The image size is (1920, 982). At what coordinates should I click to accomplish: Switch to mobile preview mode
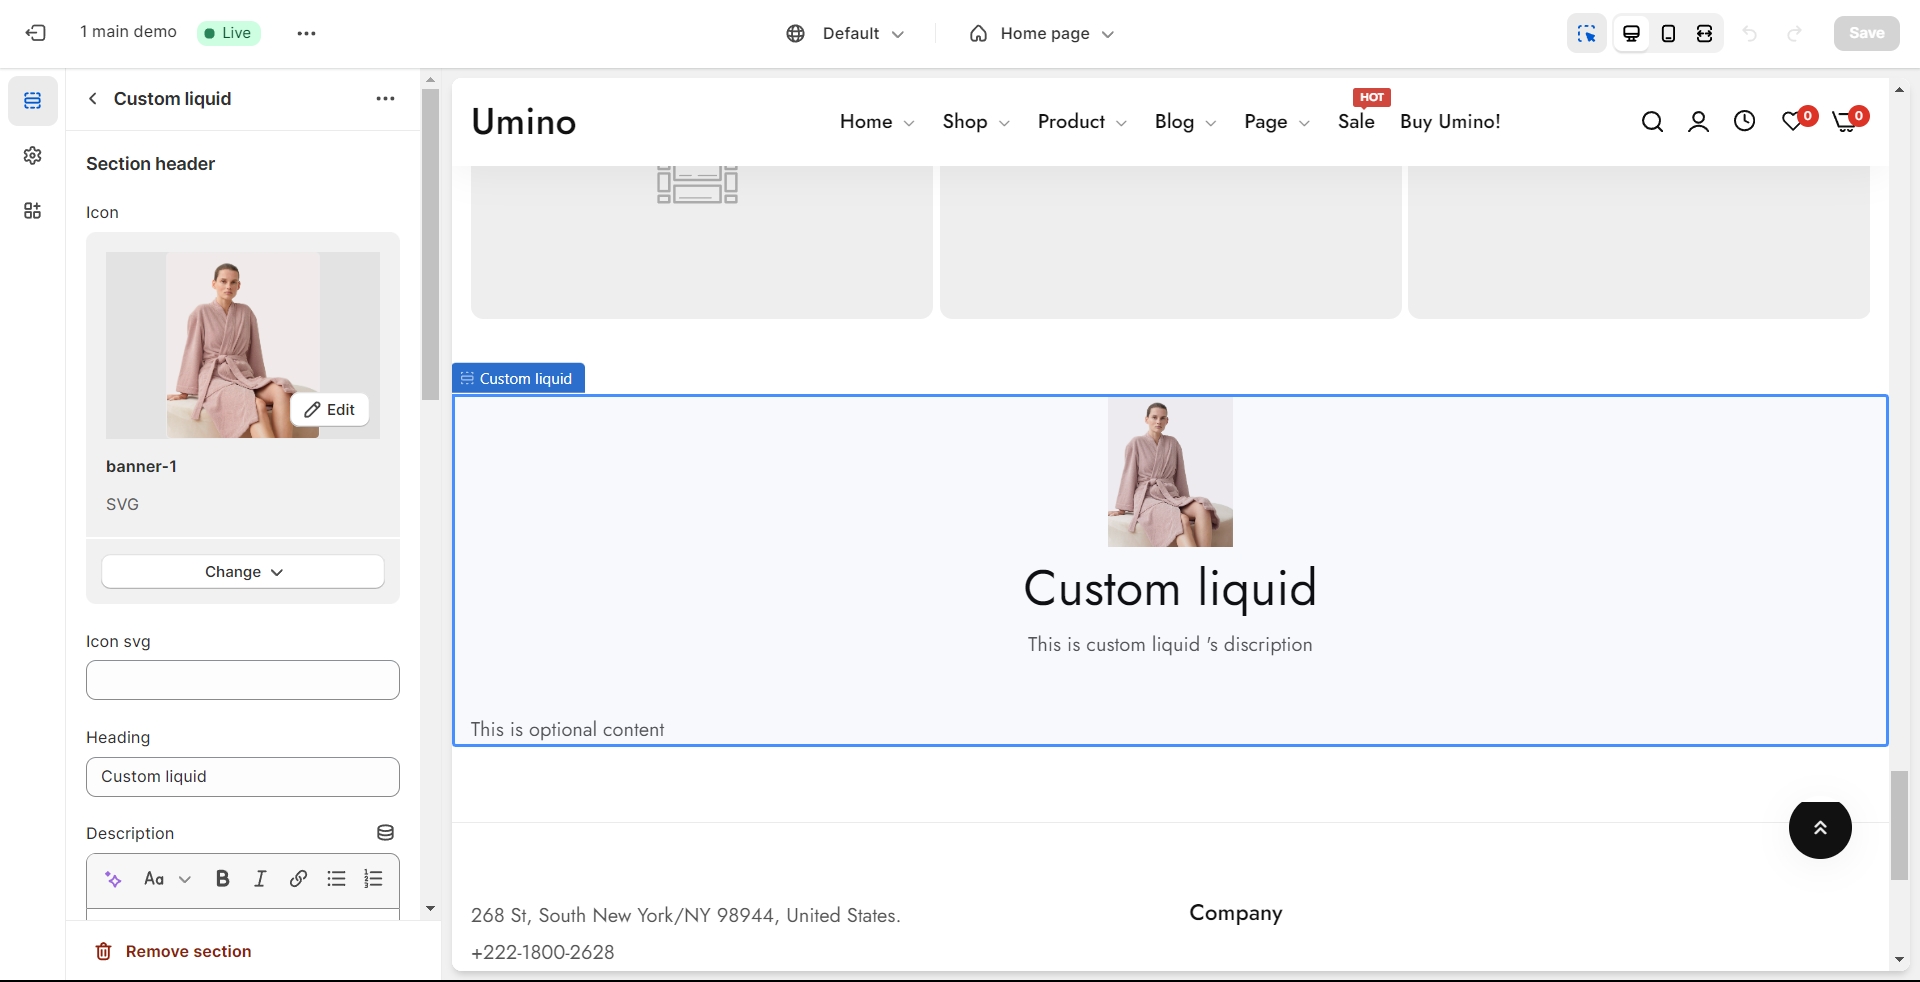1668,34
